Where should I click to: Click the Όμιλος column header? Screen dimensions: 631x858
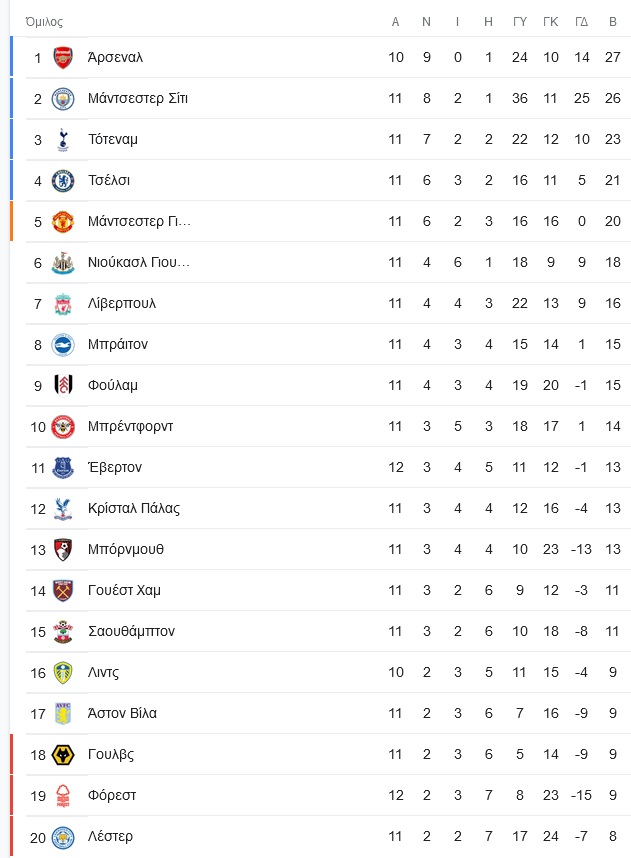(x=44, y=22)
